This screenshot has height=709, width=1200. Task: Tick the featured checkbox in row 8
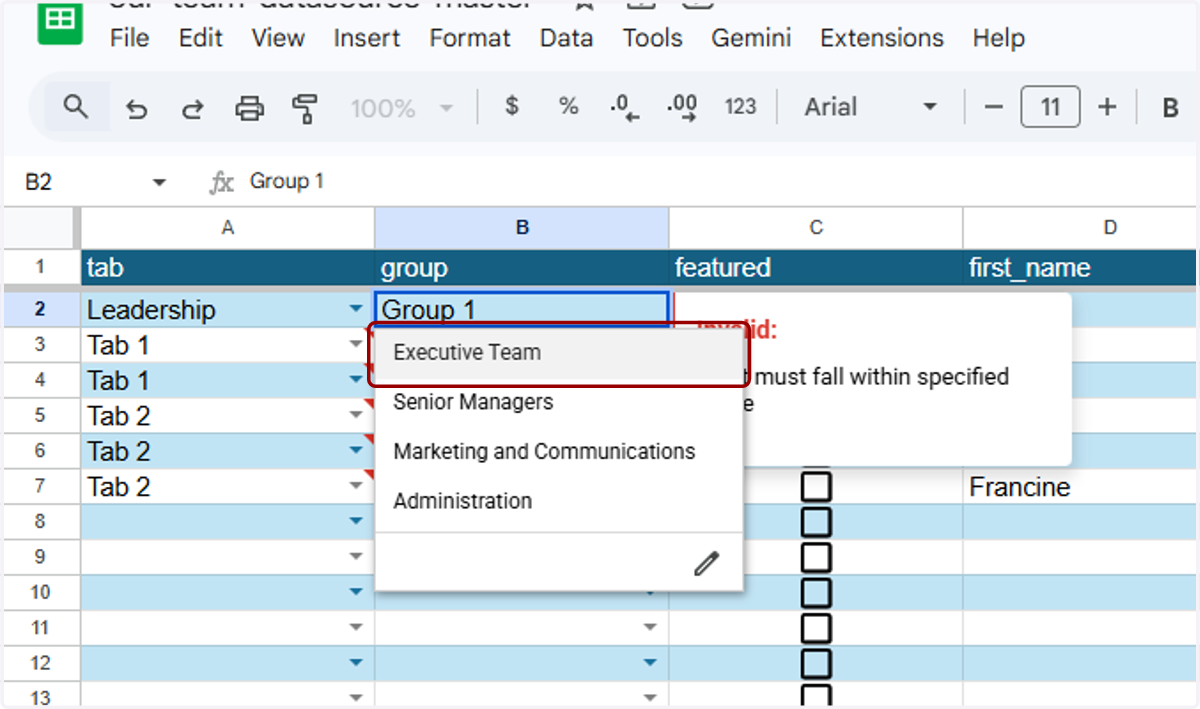pos(816,522)
